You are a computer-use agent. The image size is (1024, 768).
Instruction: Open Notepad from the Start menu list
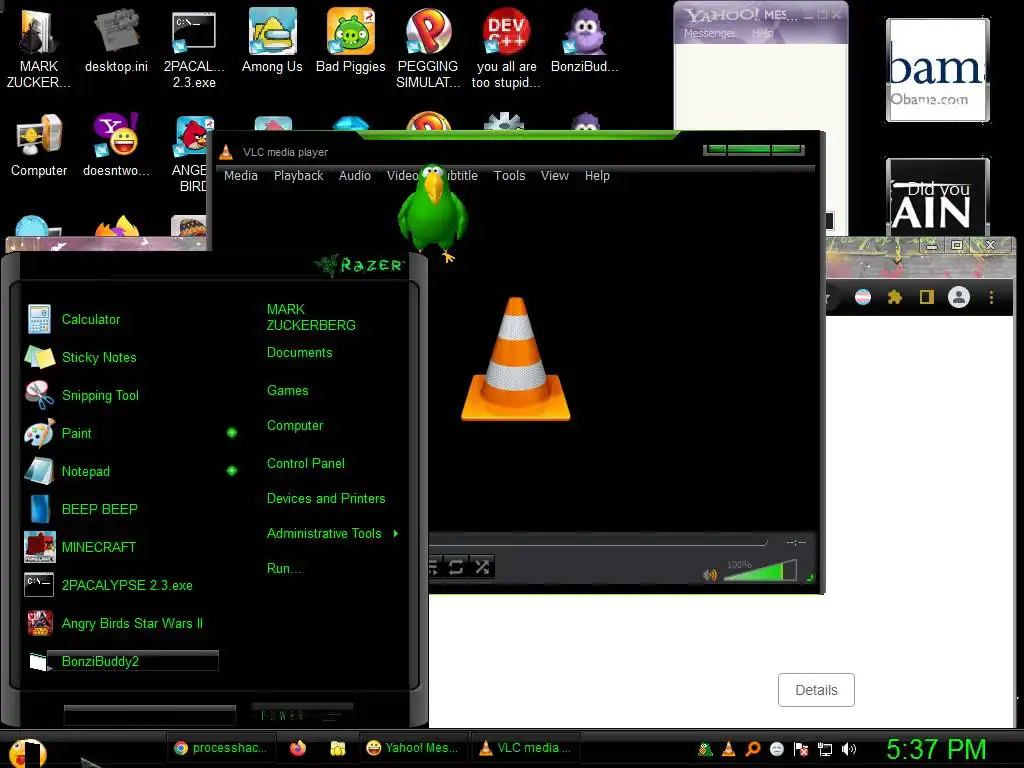(86, 471)
